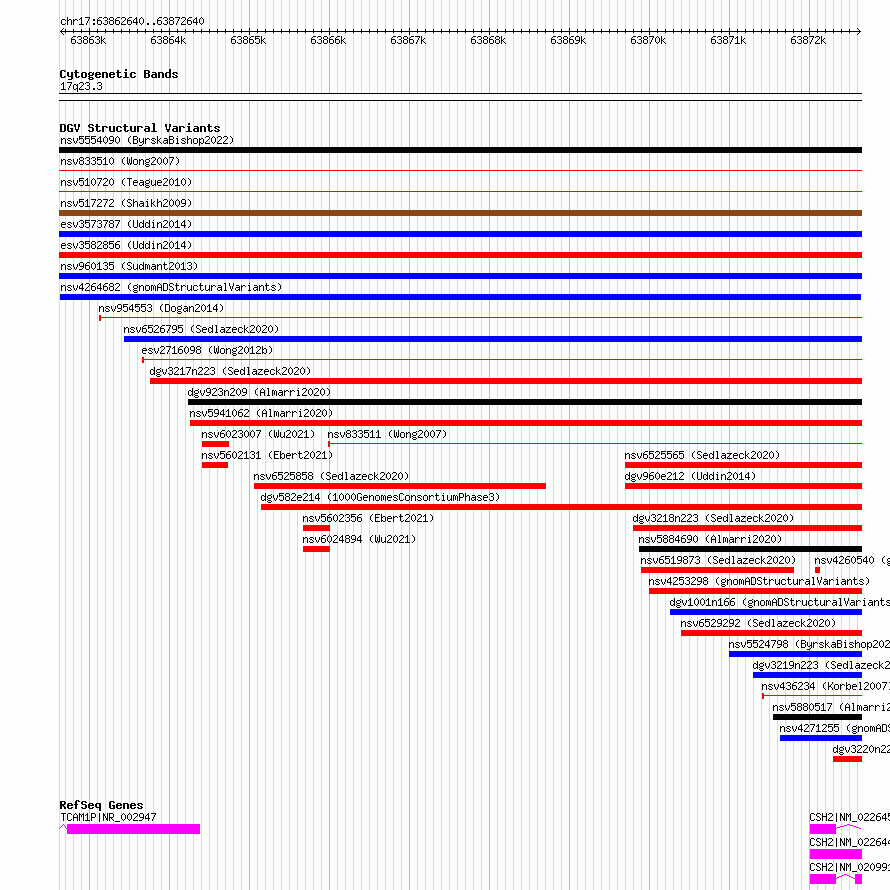
Task: Select the 17q23.3 cytogenetic band label
Action: pyautogui.click(x=81, y=87)
